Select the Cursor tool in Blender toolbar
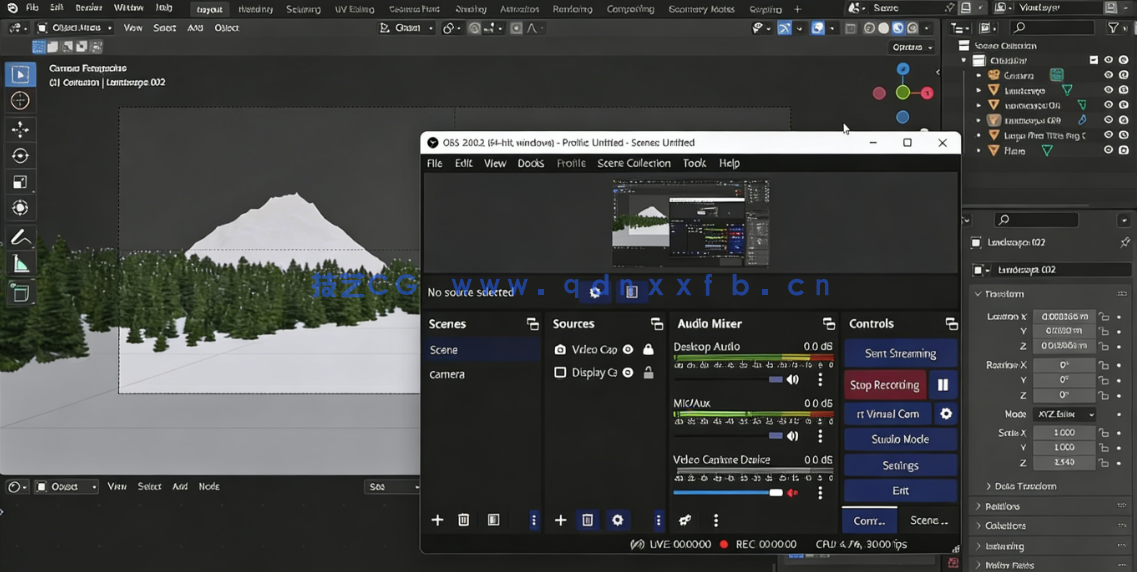The image size is (1137, 572). (x=20, y=101)
